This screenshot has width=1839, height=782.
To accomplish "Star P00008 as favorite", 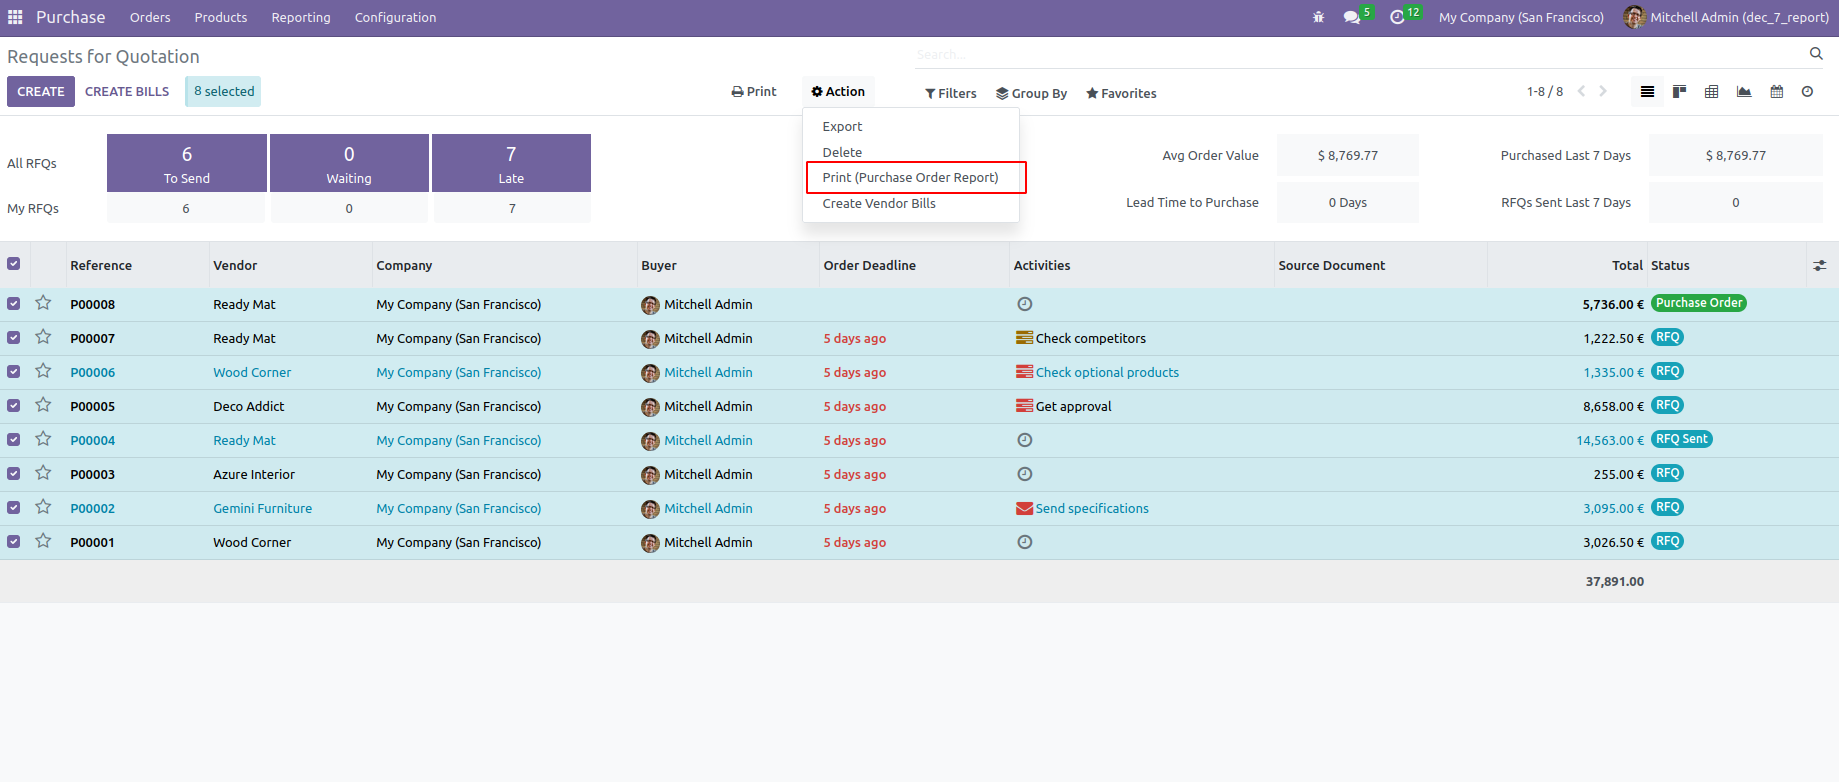I will pyautogui.click(x=43, y=303).
